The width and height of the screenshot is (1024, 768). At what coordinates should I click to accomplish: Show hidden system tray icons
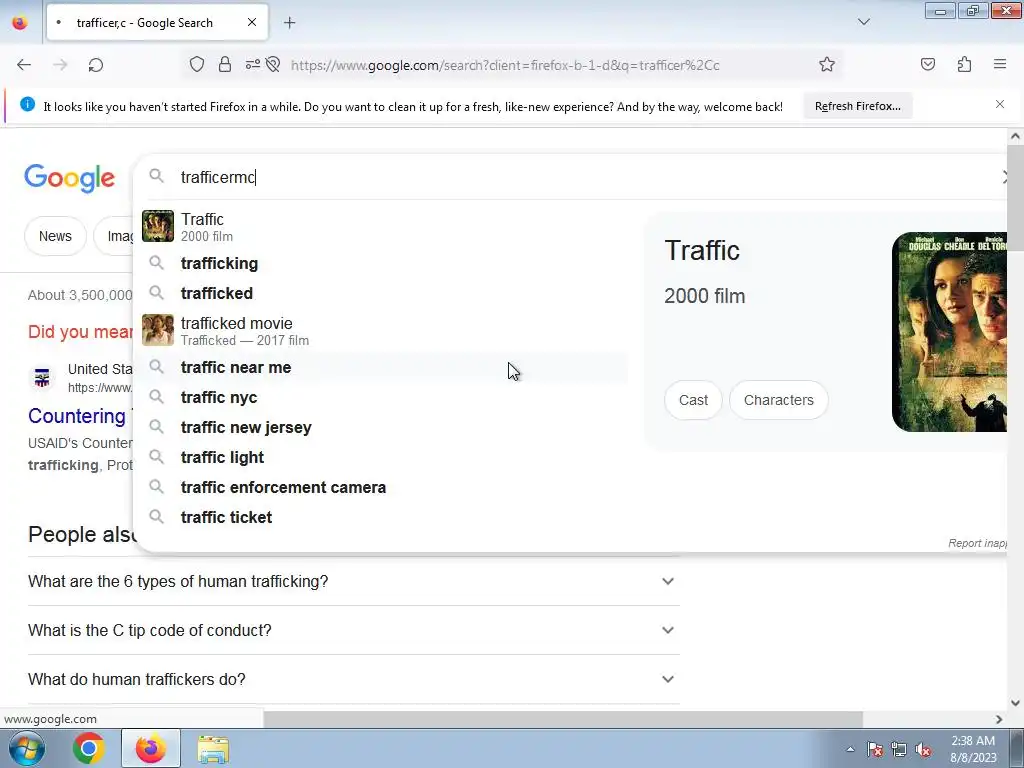click(850, 749)
